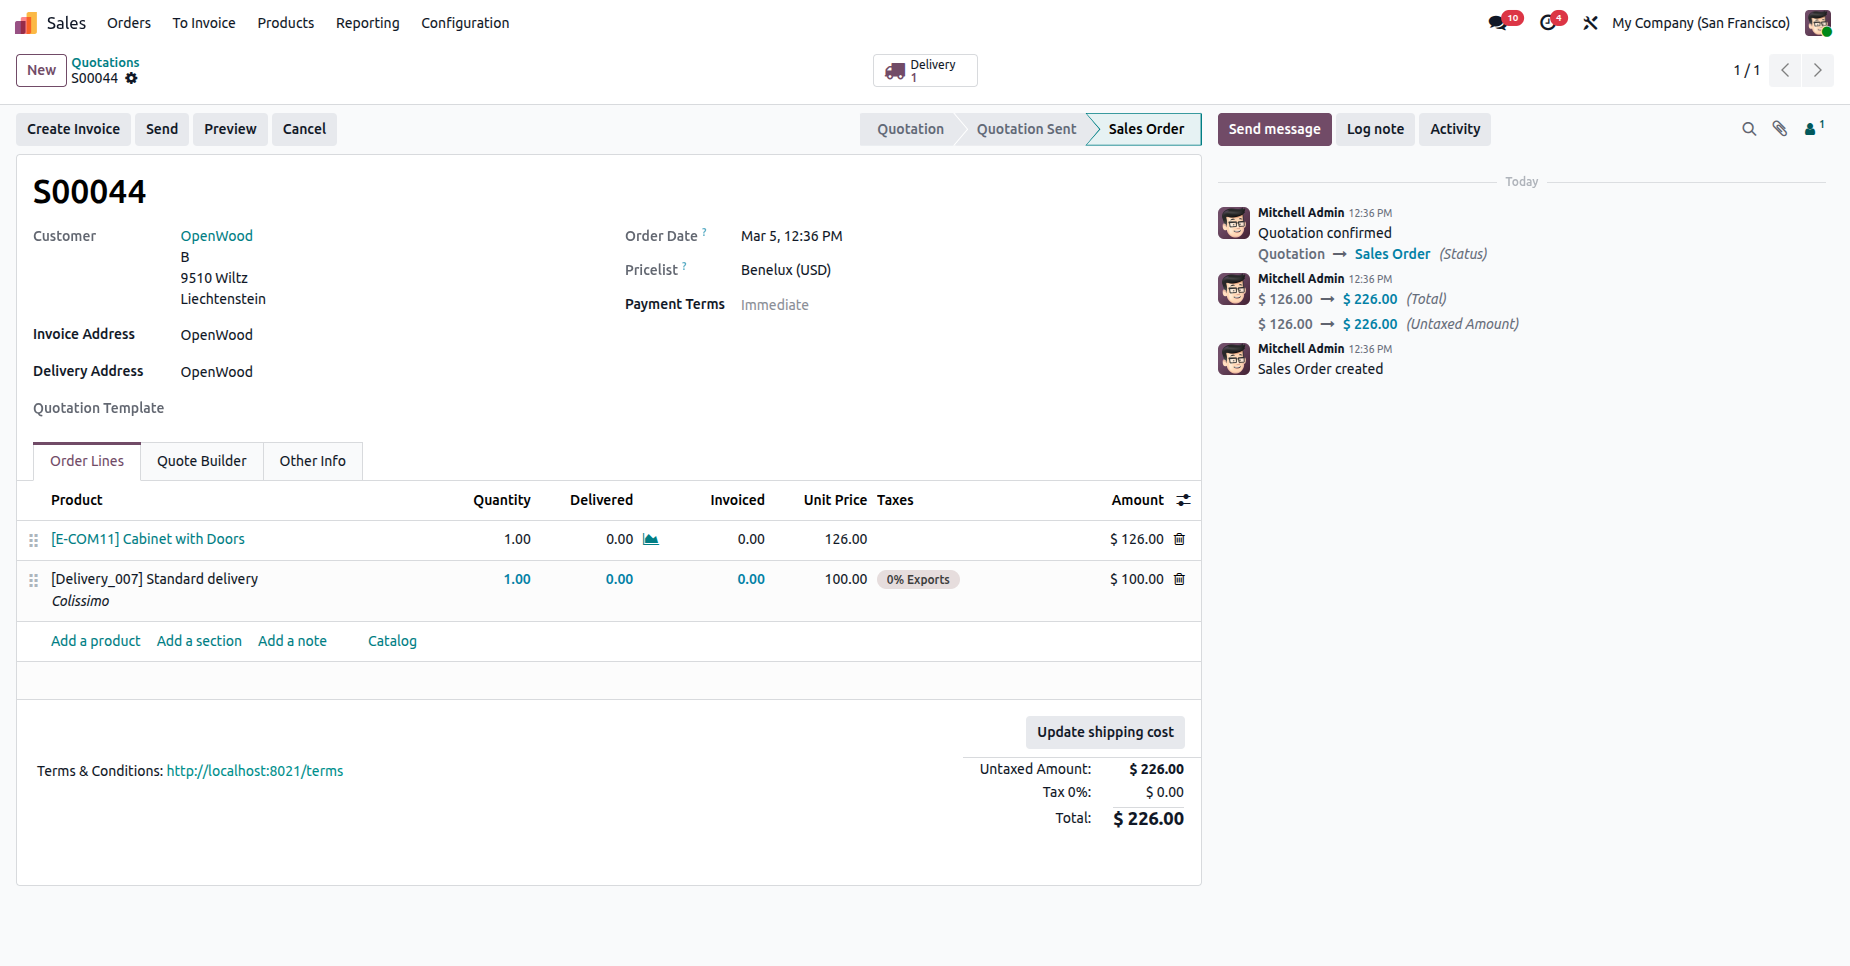Open the Reporting menu
Viewport: 1850px width, 966px height.
click(368, 23)
